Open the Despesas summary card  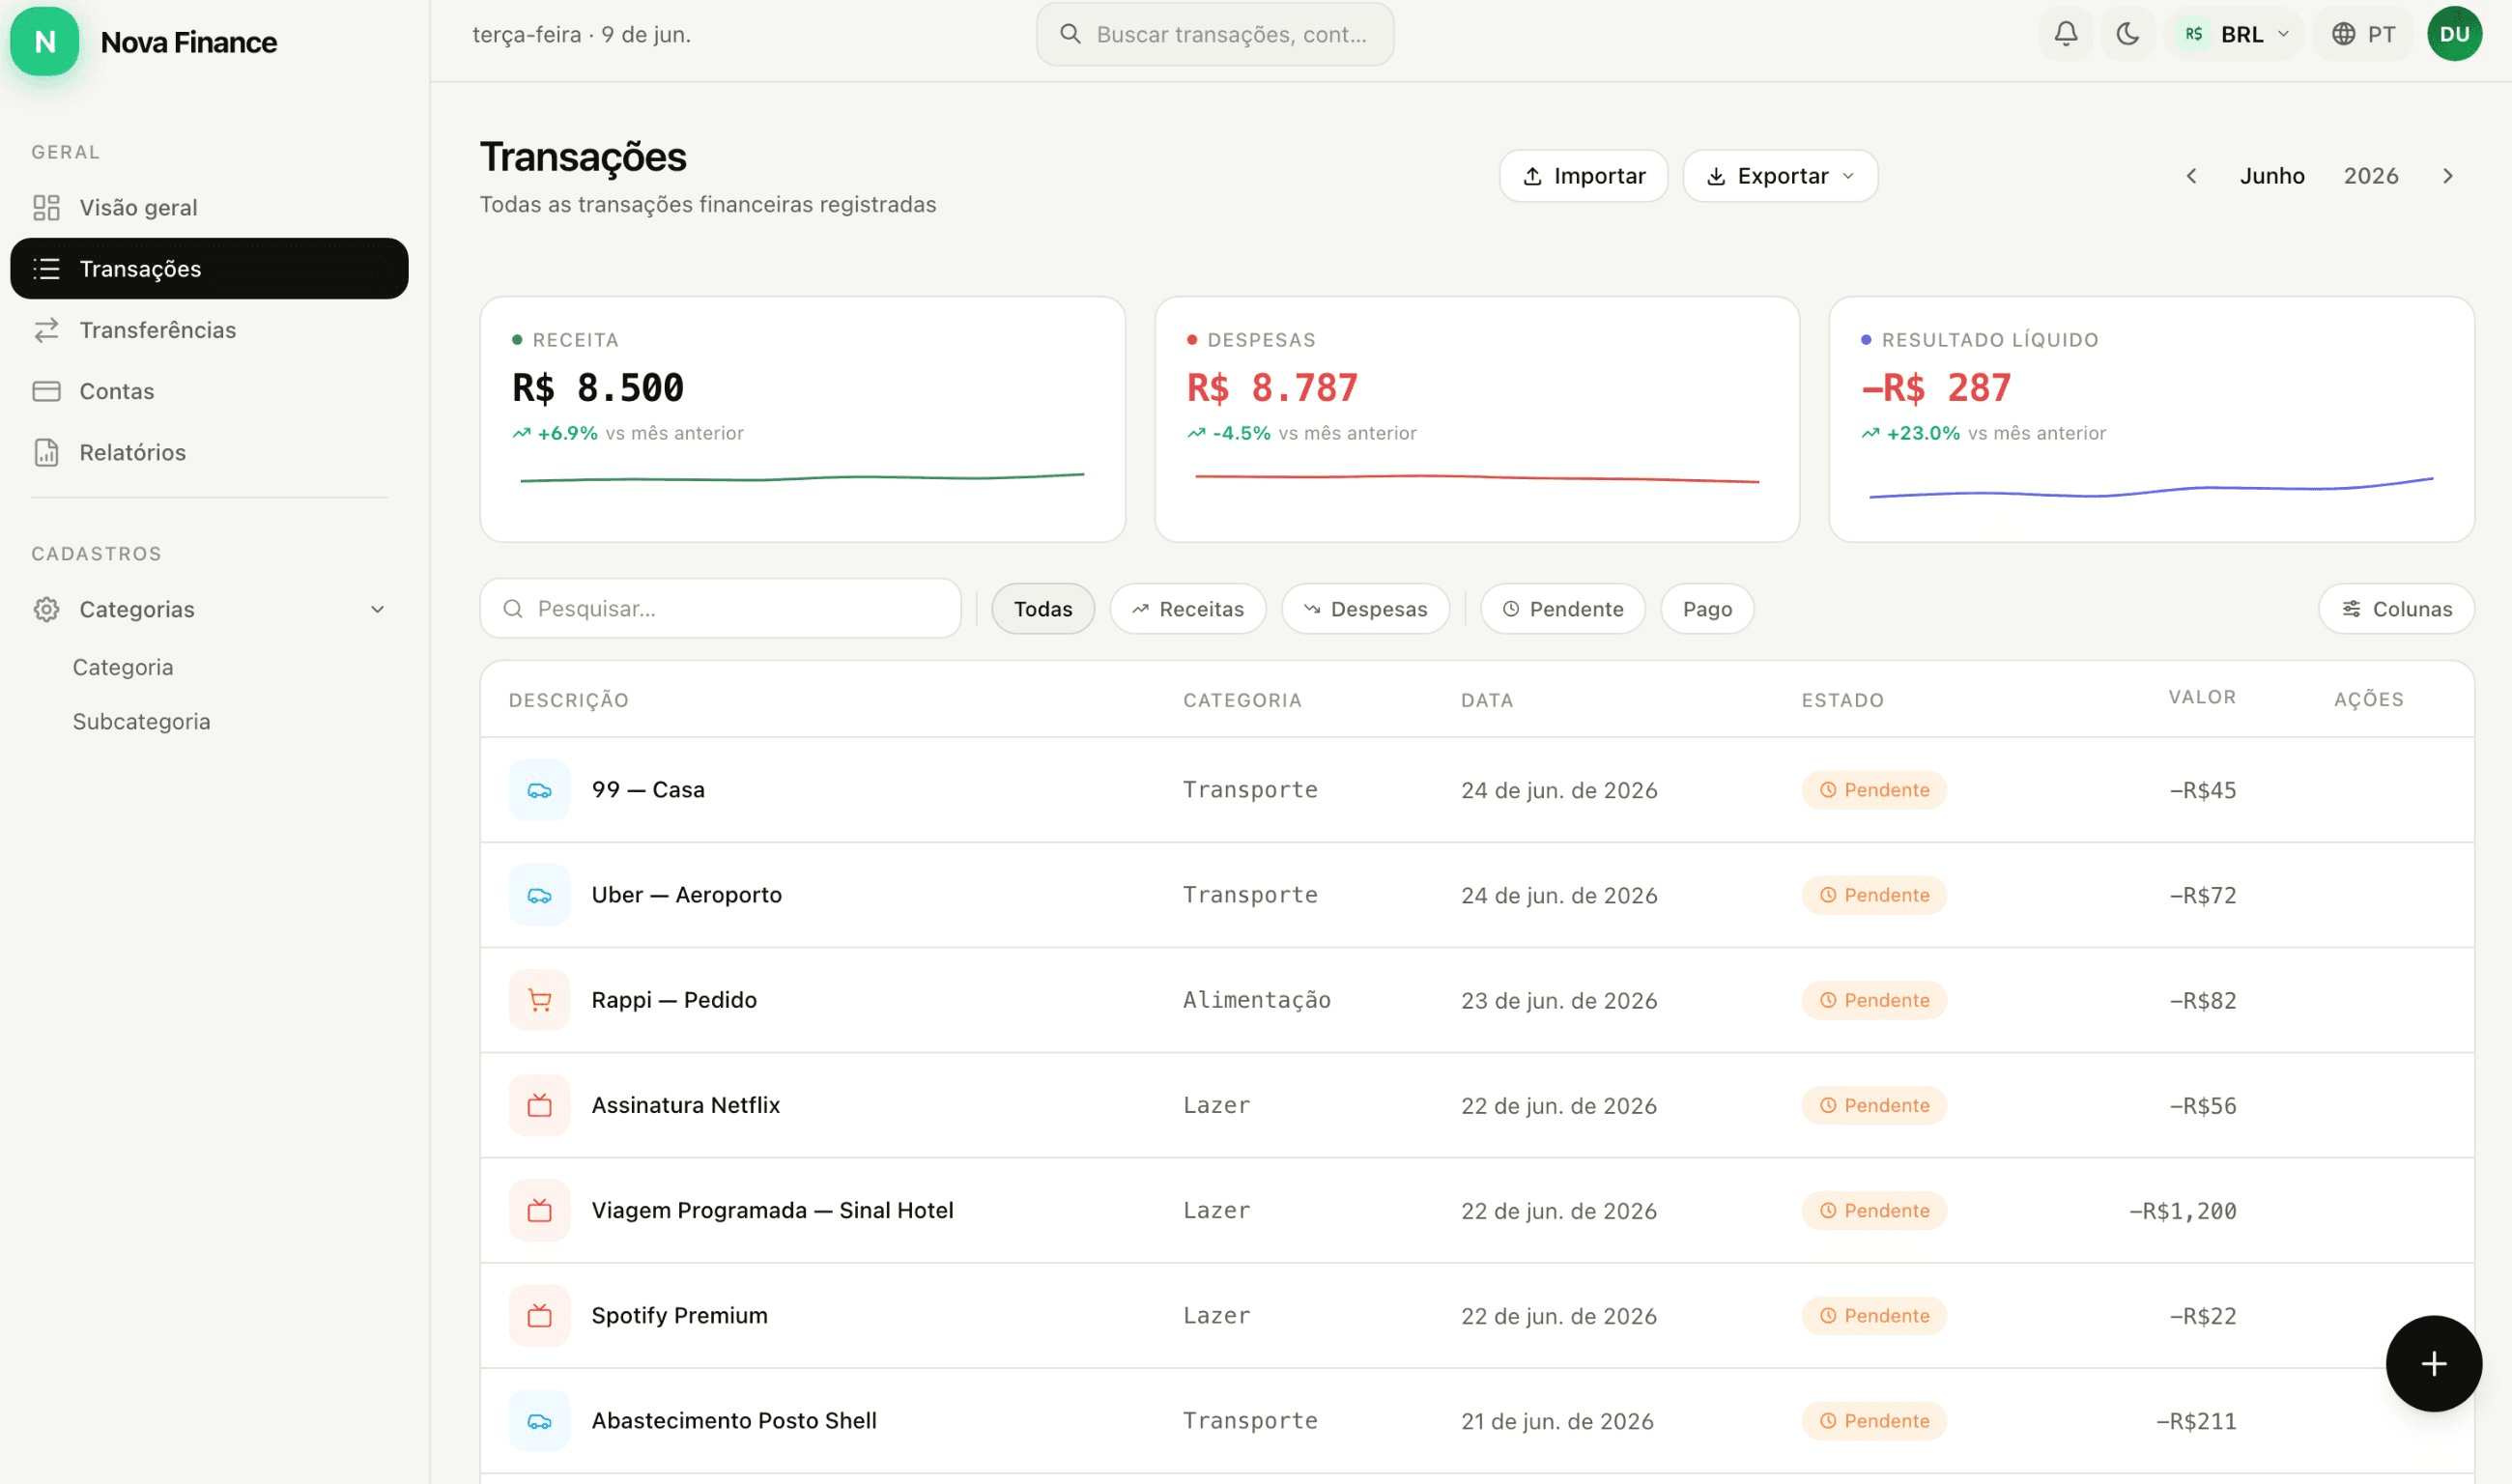pos(1476,419)
